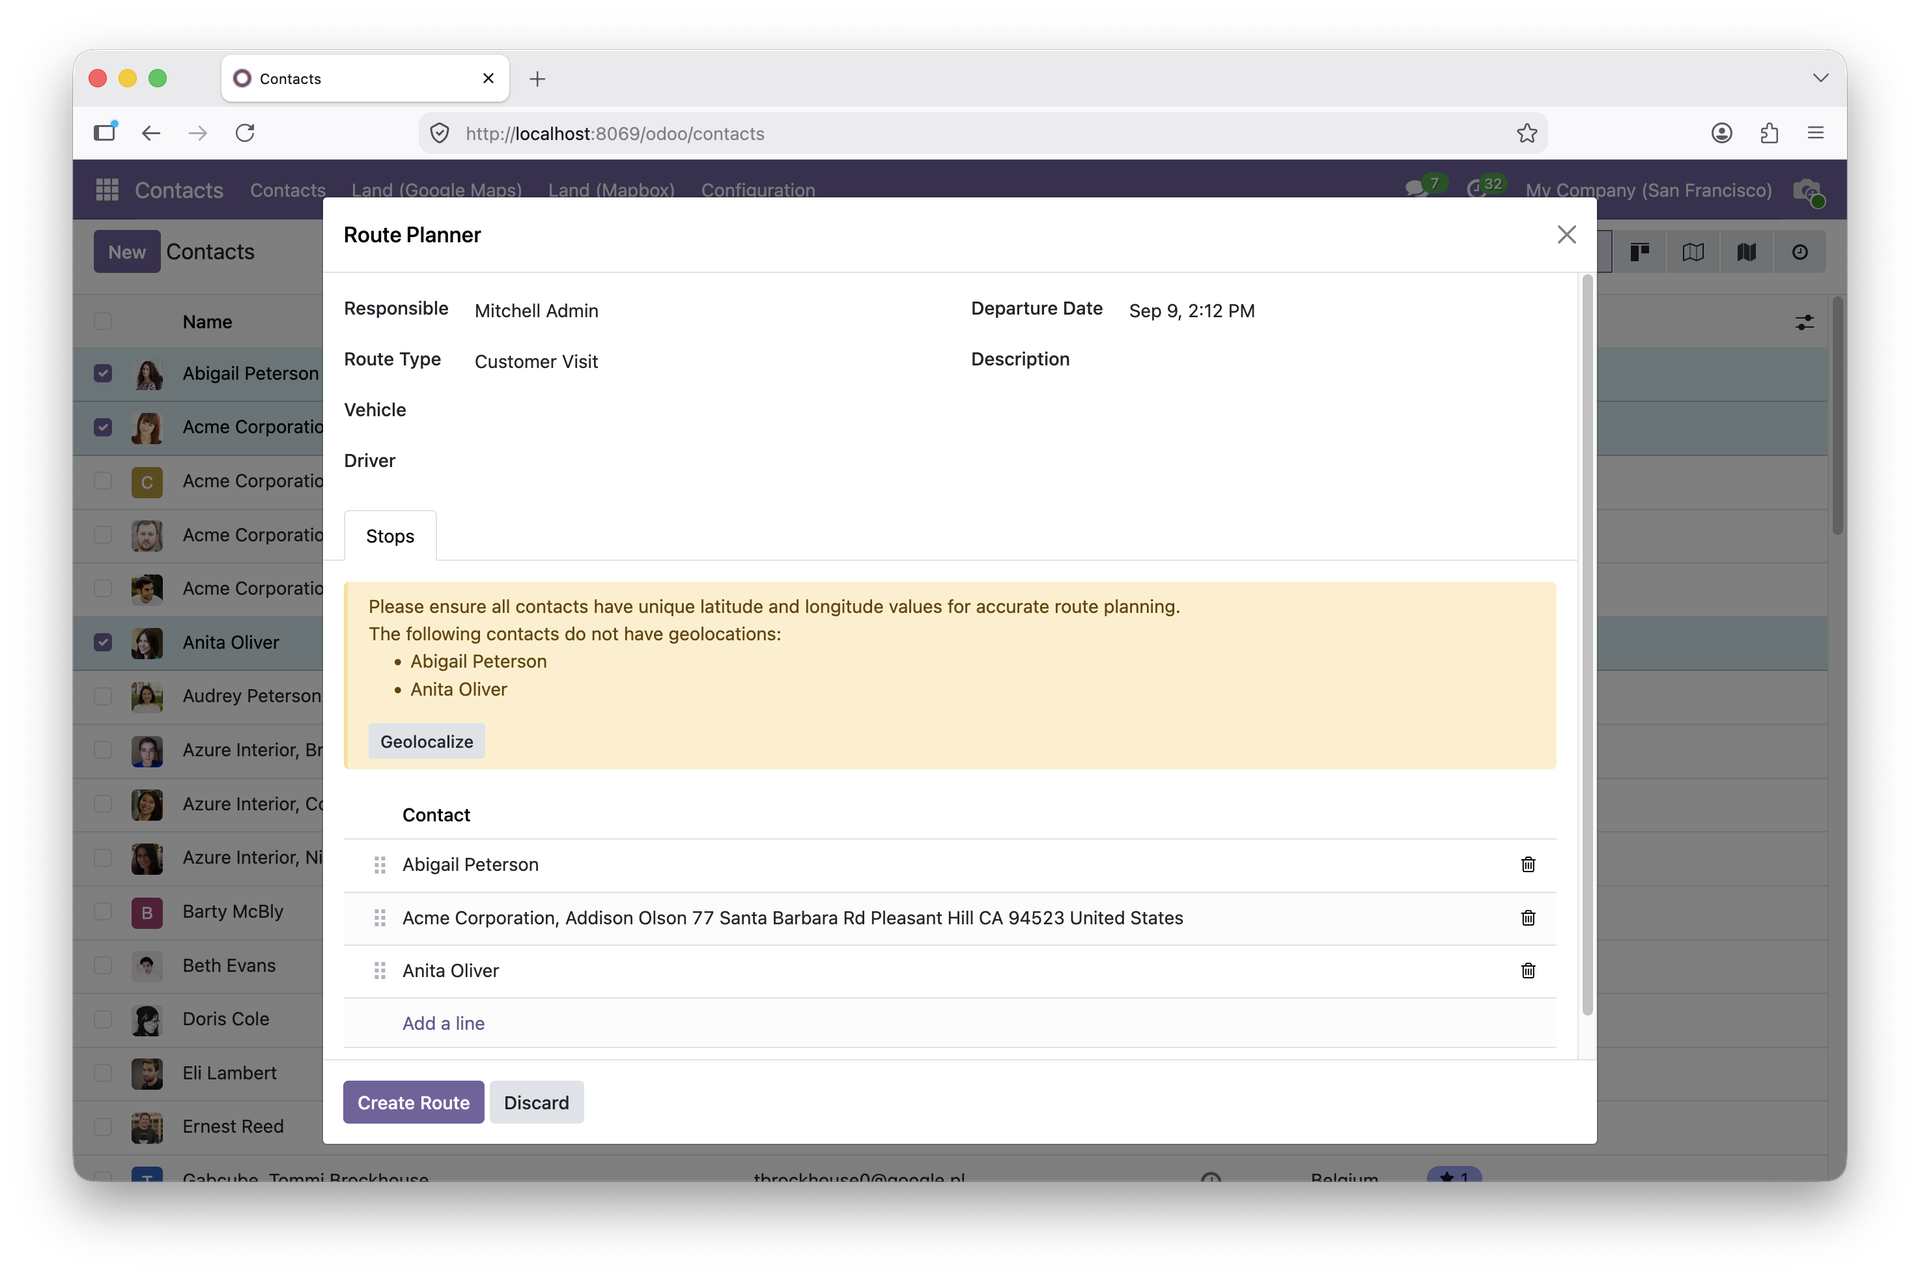Check Audrey Peterson row checkbox
Image resolution: width=1920 pixels, height=1278 pixels.
click(x=103, y=696)
